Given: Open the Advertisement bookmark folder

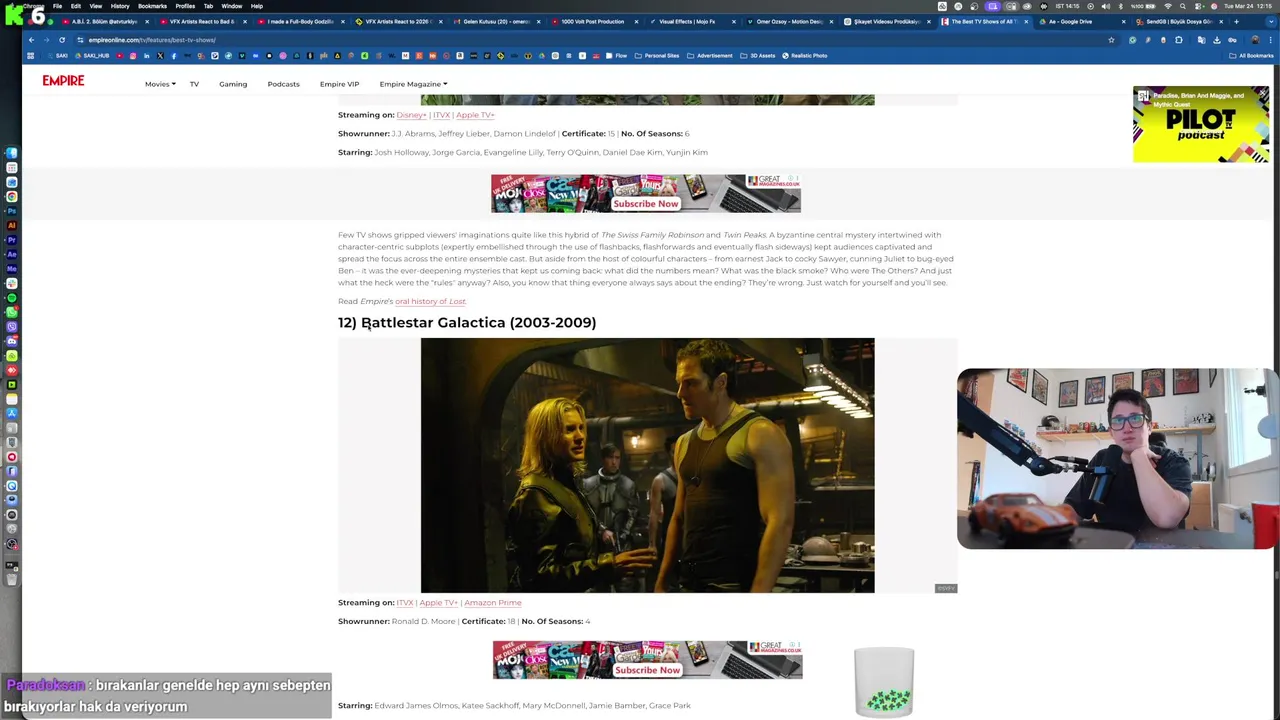Looking at the screenshot, I should pos(710,56).
